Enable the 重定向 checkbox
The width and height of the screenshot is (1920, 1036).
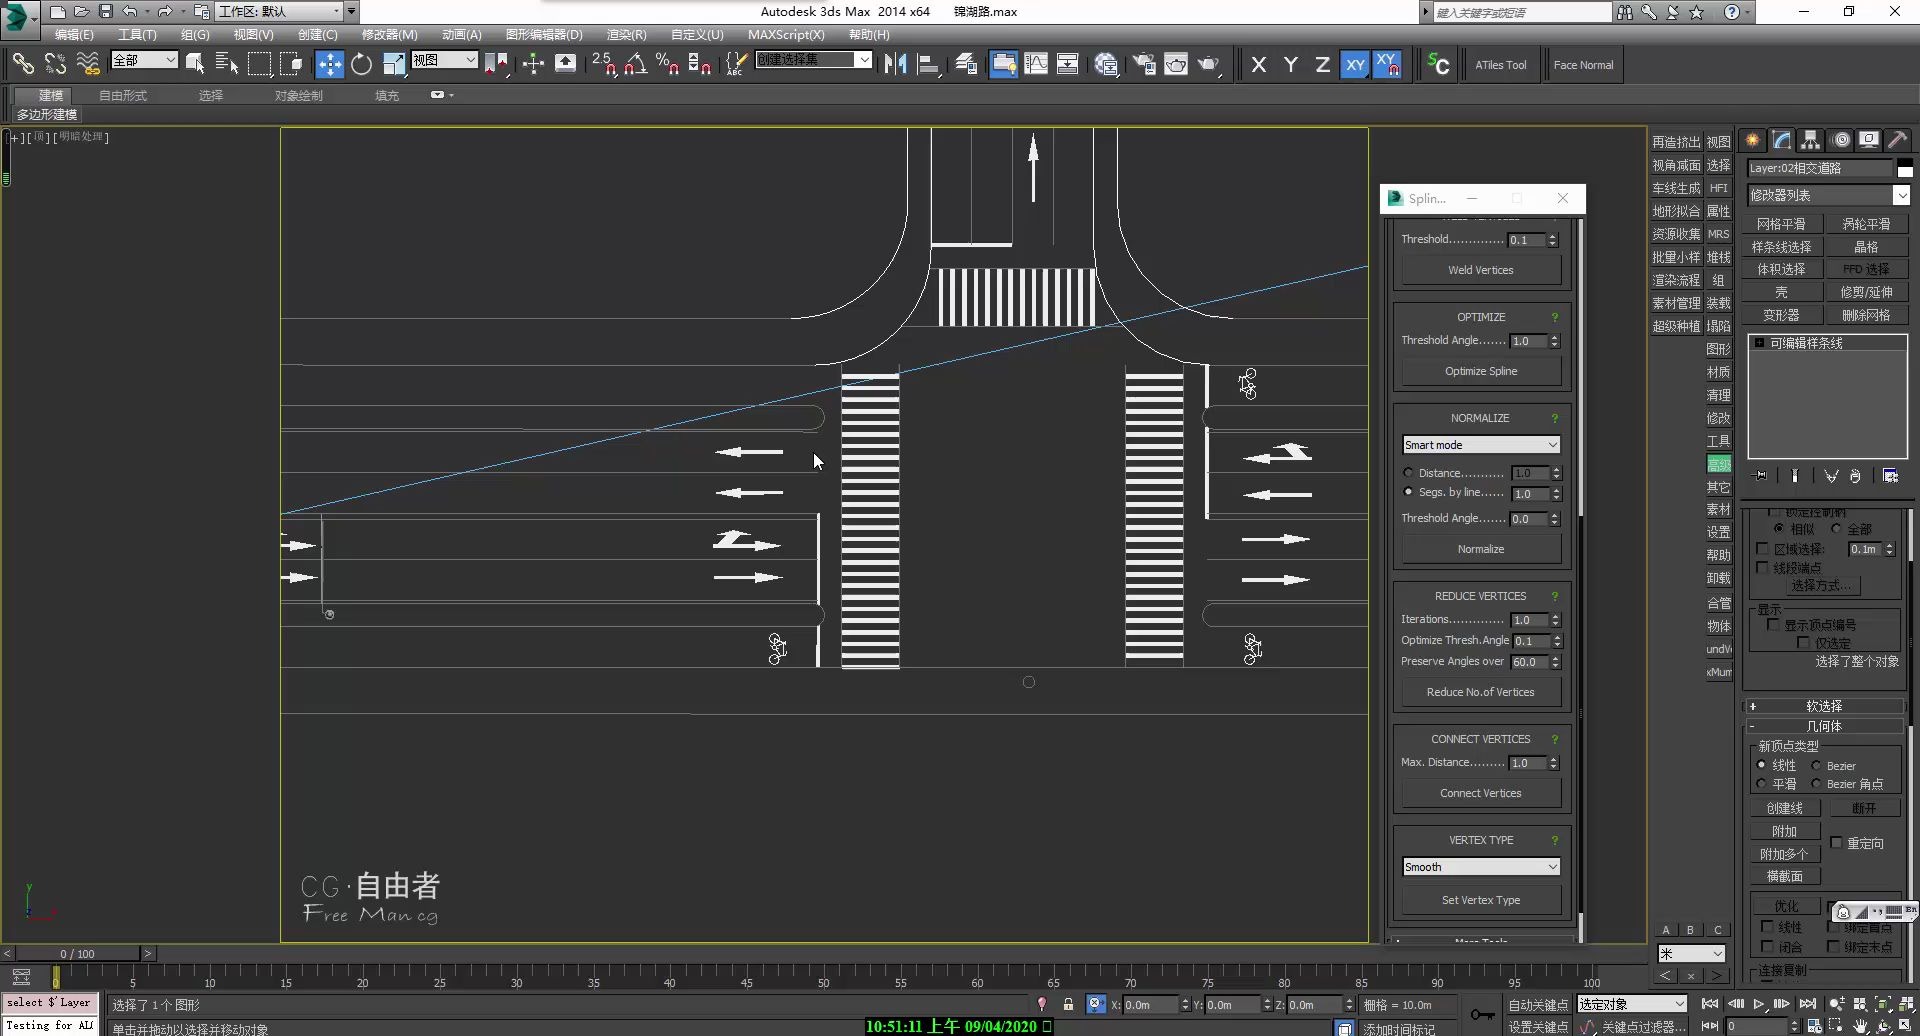click(1836, 843)
